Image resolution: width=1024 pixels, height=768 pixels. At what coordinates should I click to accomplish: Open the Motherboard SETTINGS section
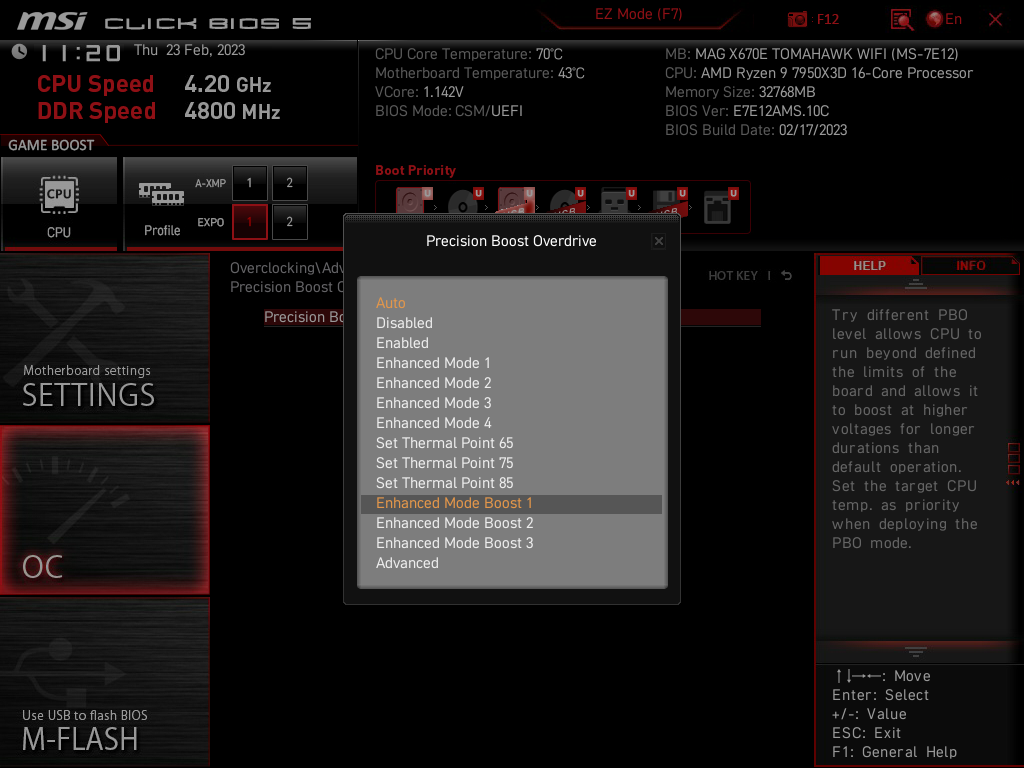tap(104, 338)
